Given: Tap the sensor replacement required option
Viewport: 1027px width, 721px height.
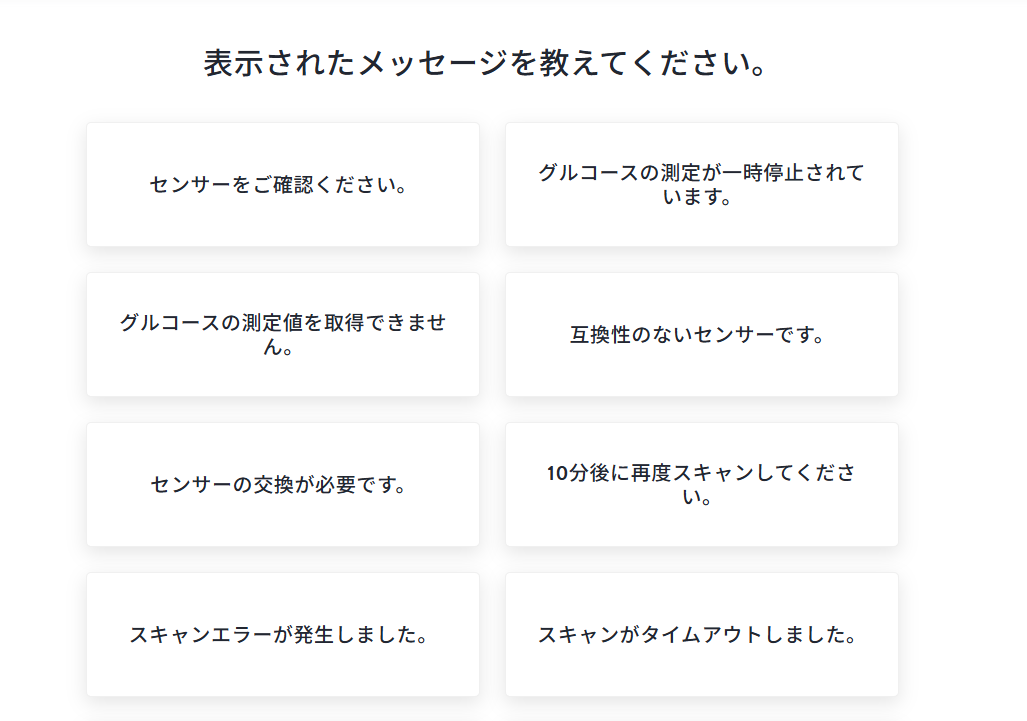Looking at the screenshot, I should click(282, 485).
